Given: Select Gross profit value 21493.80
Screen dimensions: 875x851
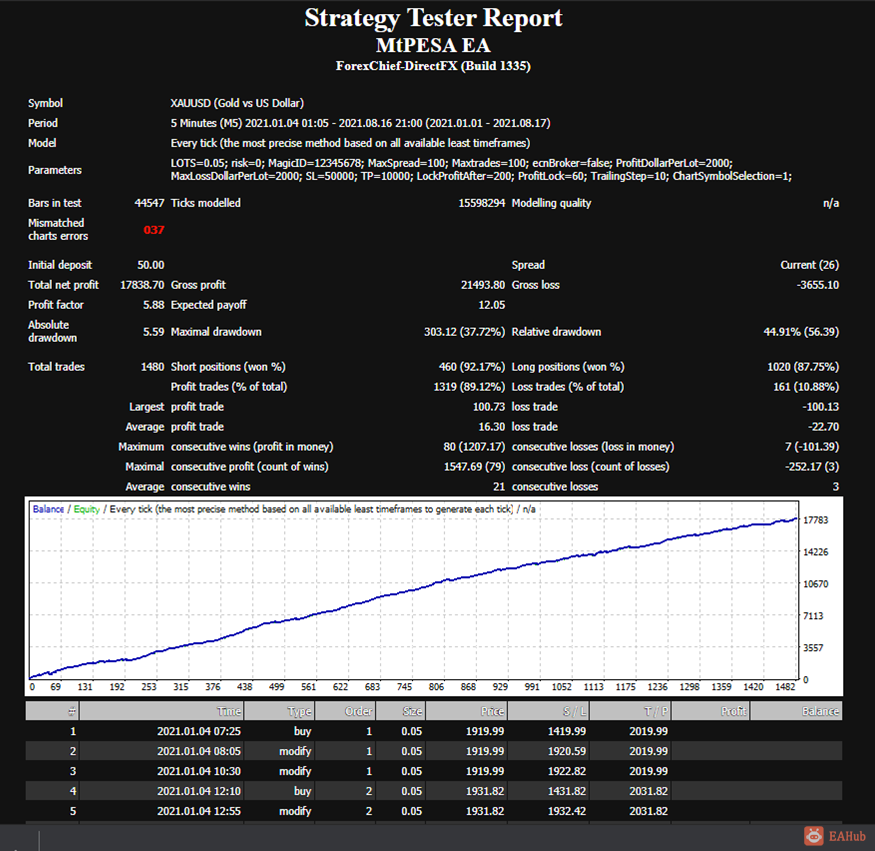Looking at the screenshot, I should [x=483, y=285].
